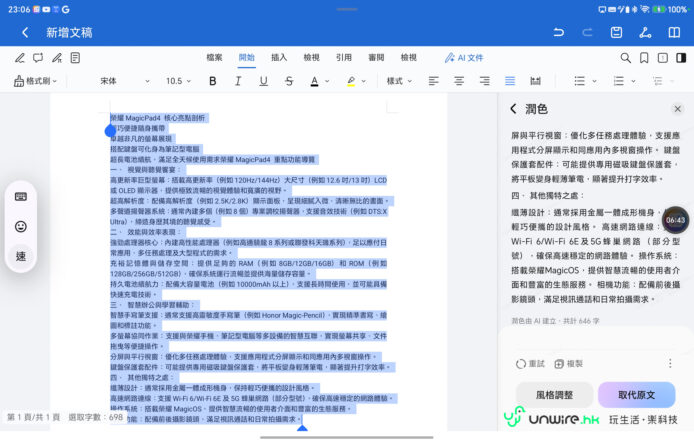Click the 取代原文 button
The width and height of the screenshot is (694, 444).
click(x=636, y=395)
